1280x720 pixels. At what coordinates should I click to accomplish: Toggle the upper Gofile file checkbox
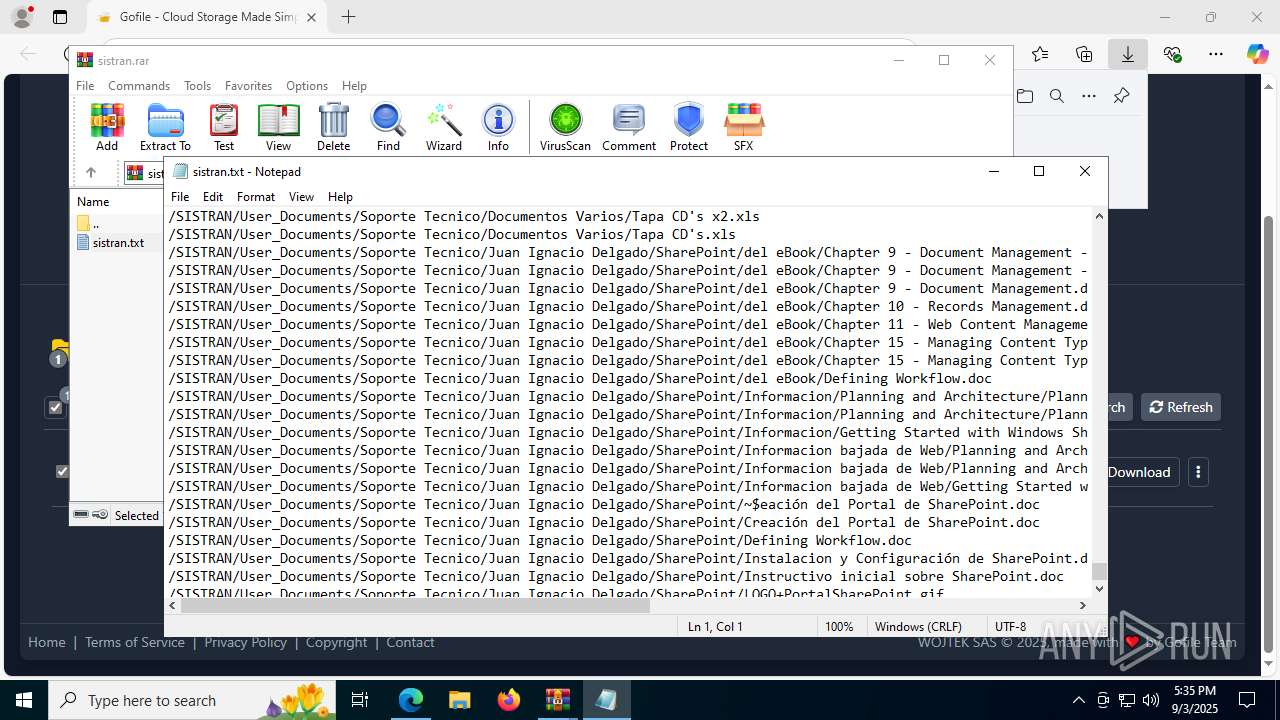pos(56,407)
